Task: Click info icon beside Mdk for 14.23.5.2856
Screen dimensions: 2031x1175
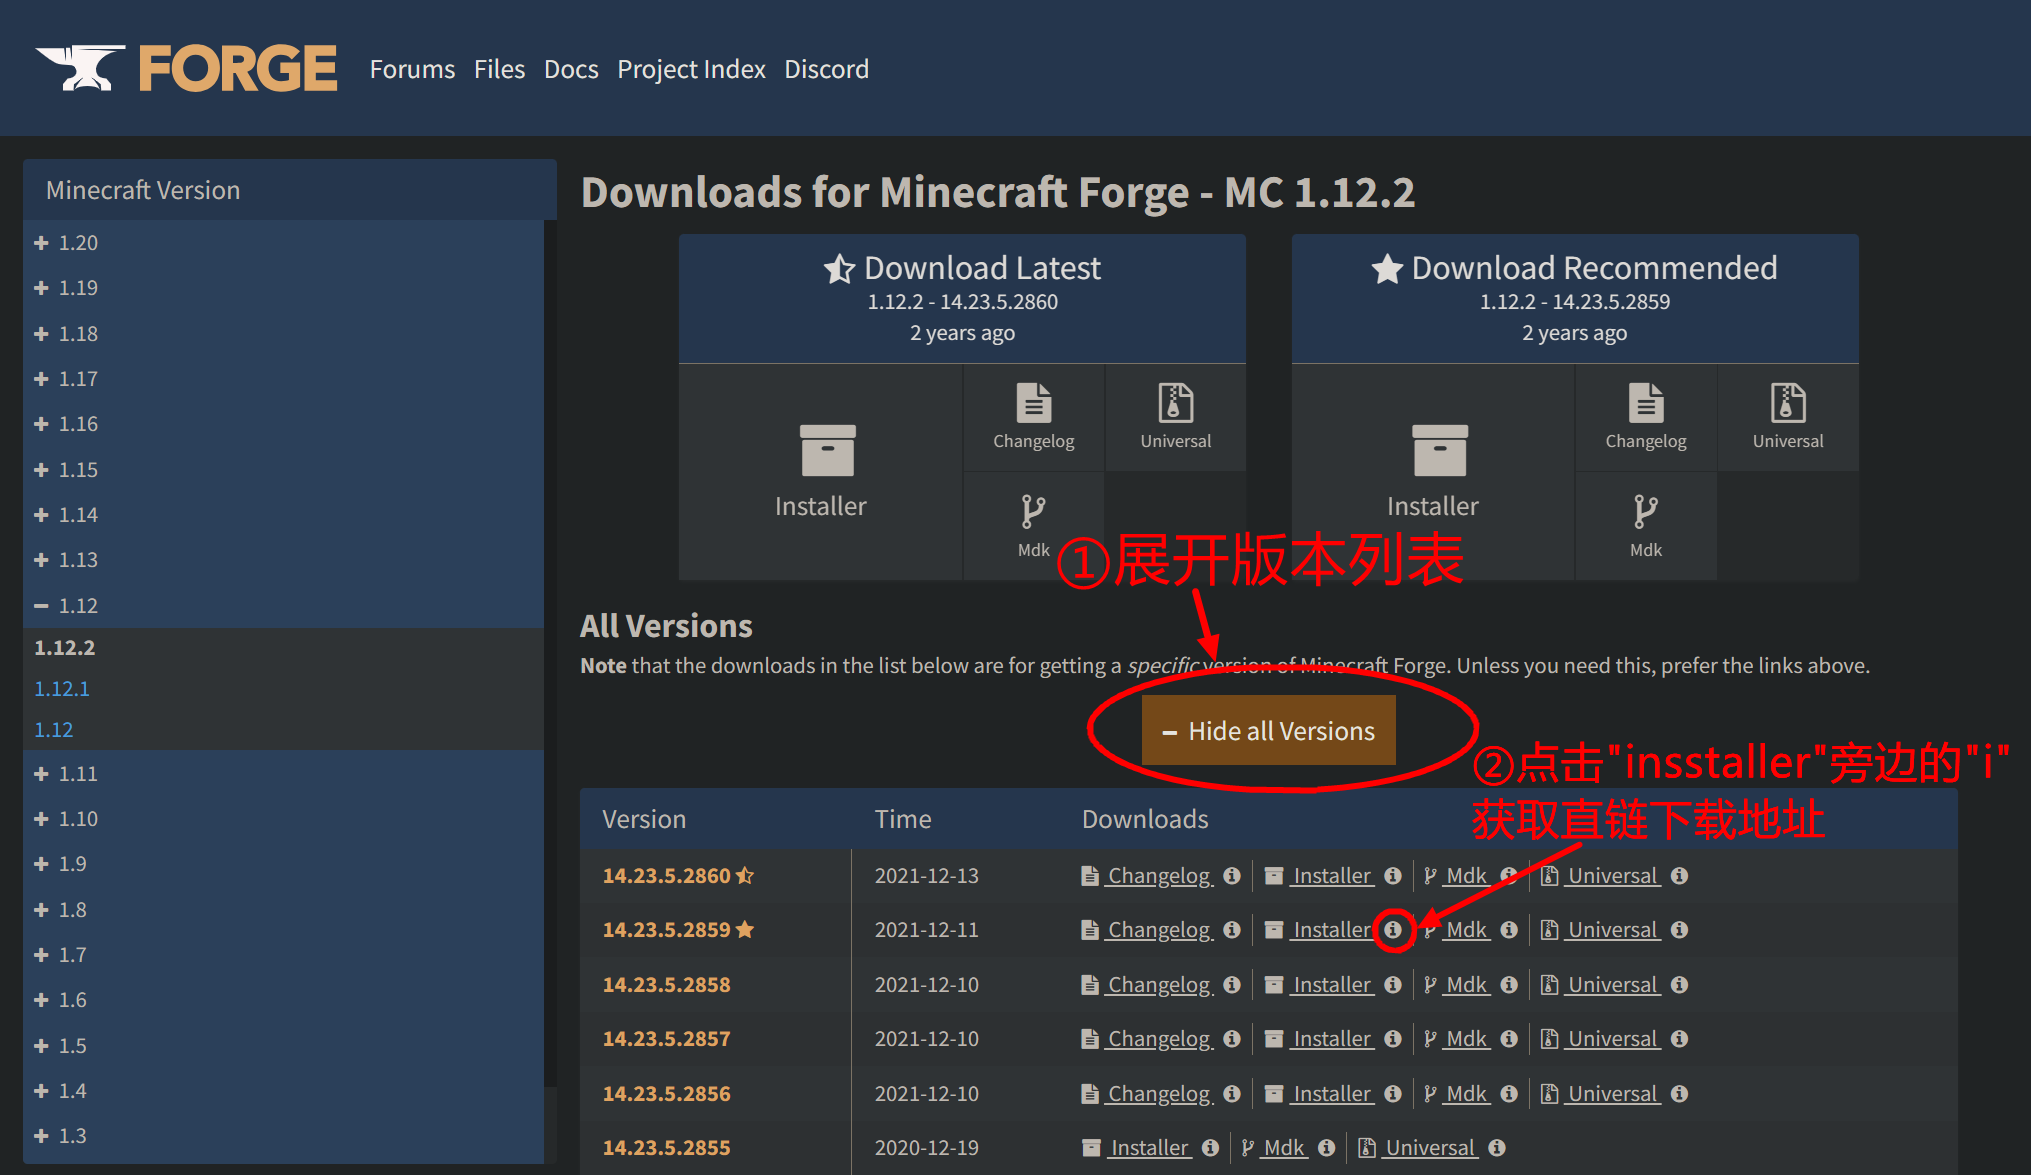Action: coord(1509,1094)
